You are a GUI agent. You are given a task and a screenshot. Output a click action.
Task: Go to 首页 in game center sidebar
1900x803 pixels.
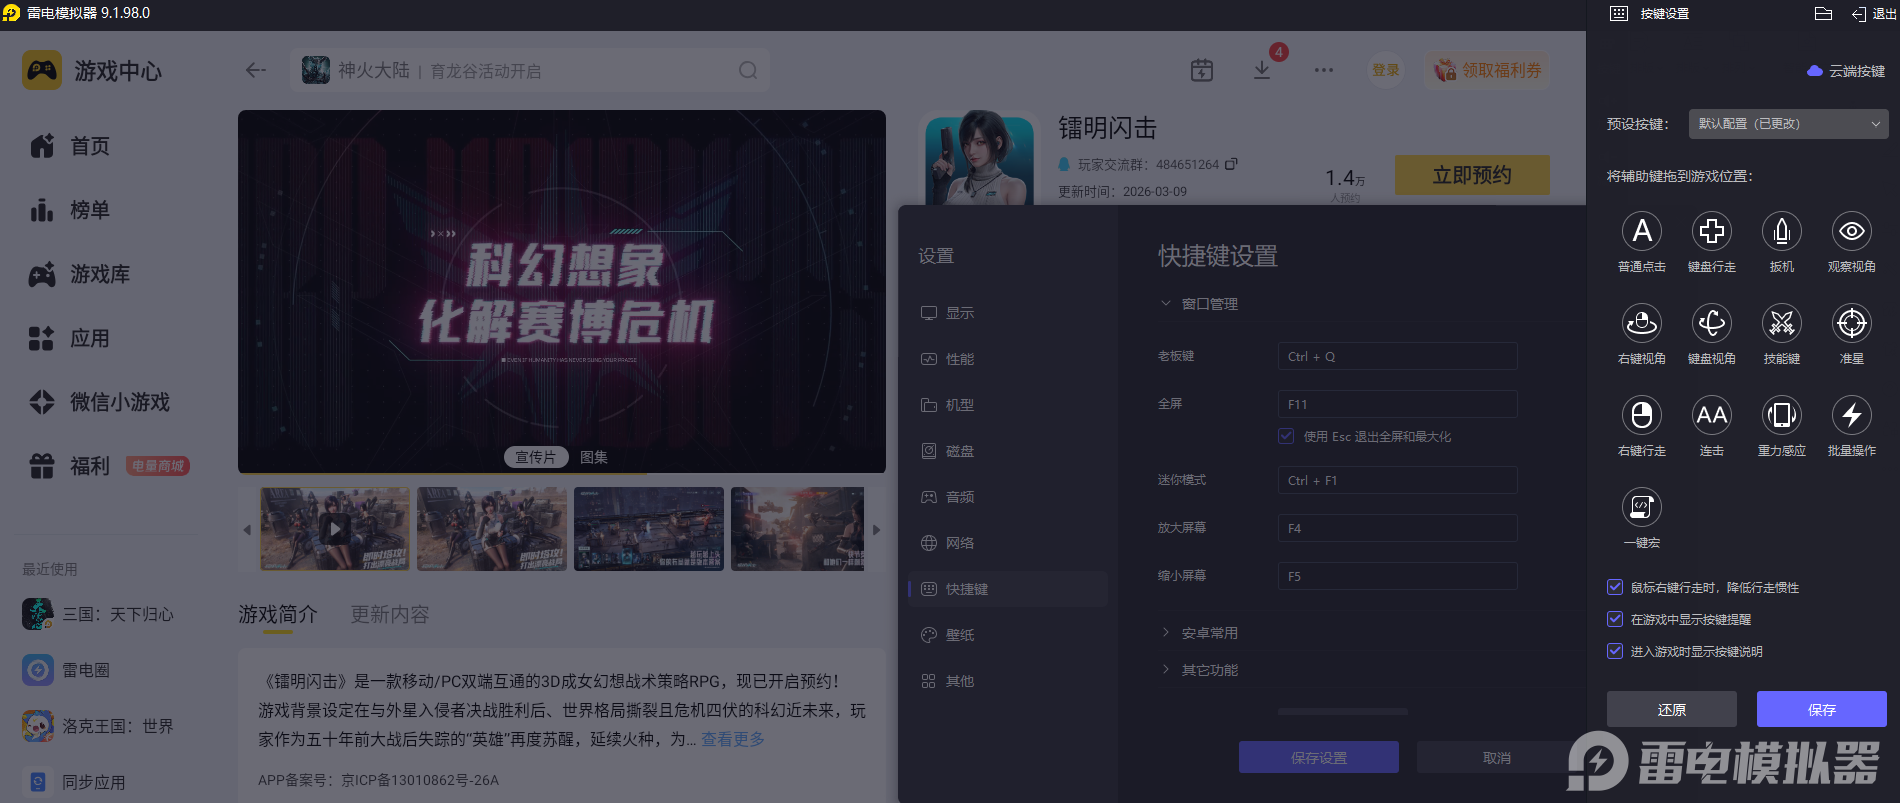(69, 146)
